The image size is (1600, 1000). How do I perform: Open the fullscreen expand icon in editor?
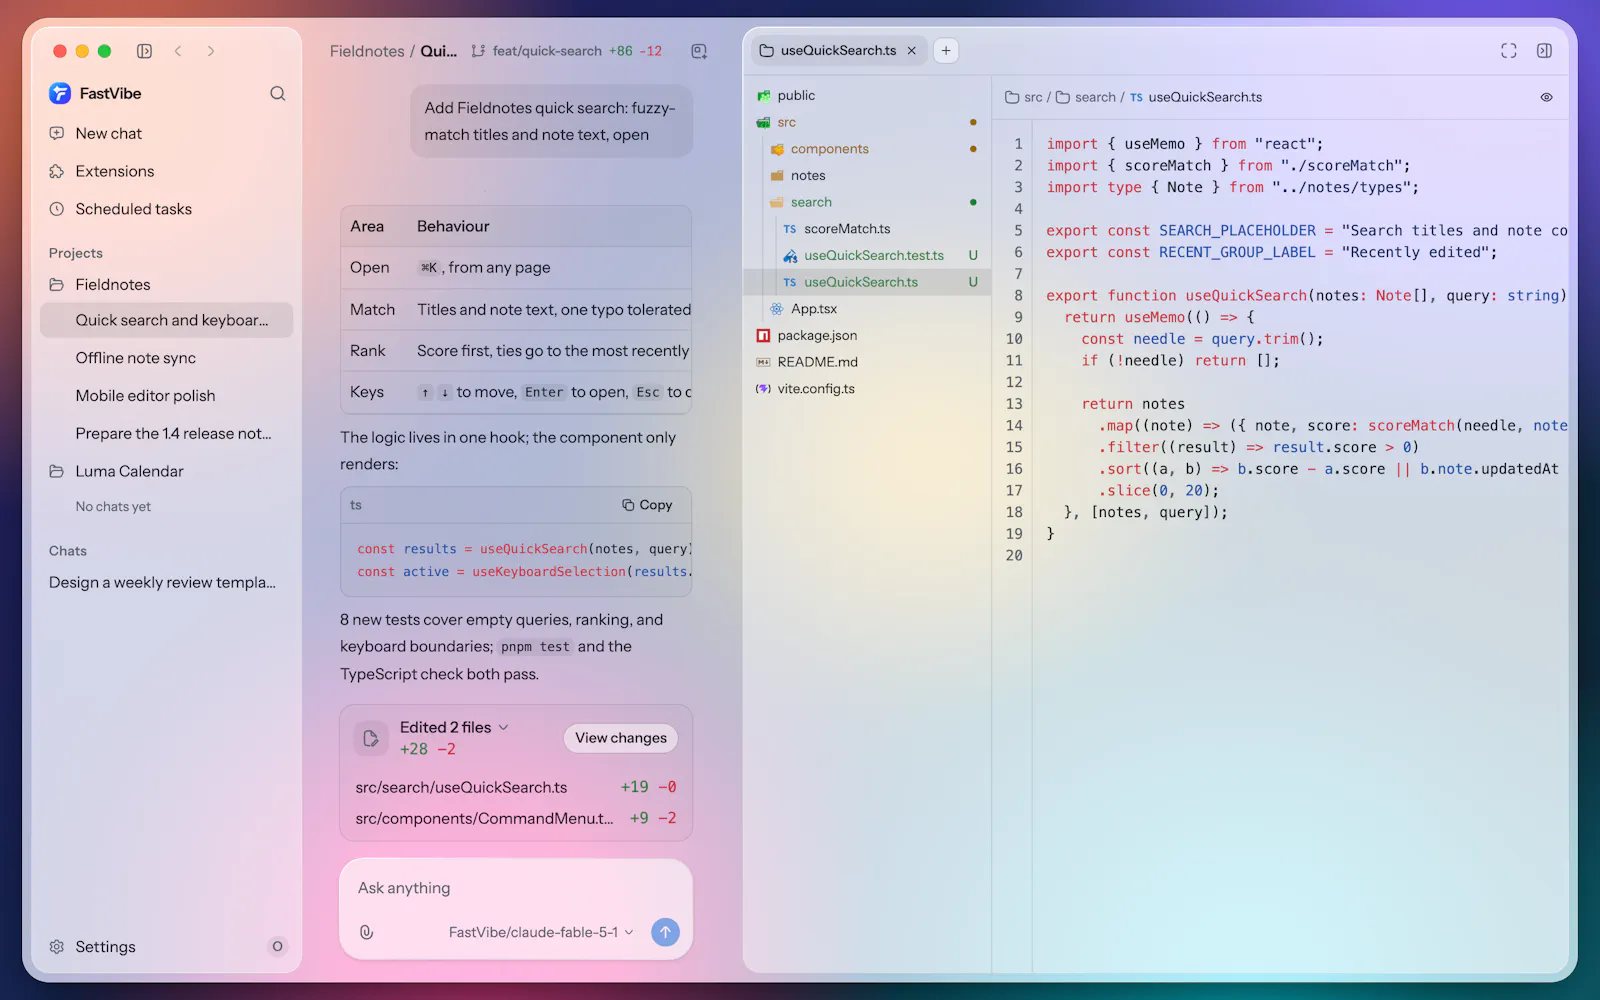point(1509,51)
